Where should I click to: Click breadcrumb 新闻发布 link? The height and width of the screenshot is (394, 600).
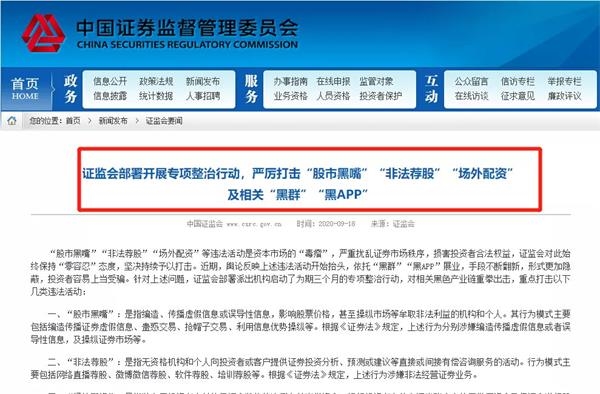click(113, 121)
